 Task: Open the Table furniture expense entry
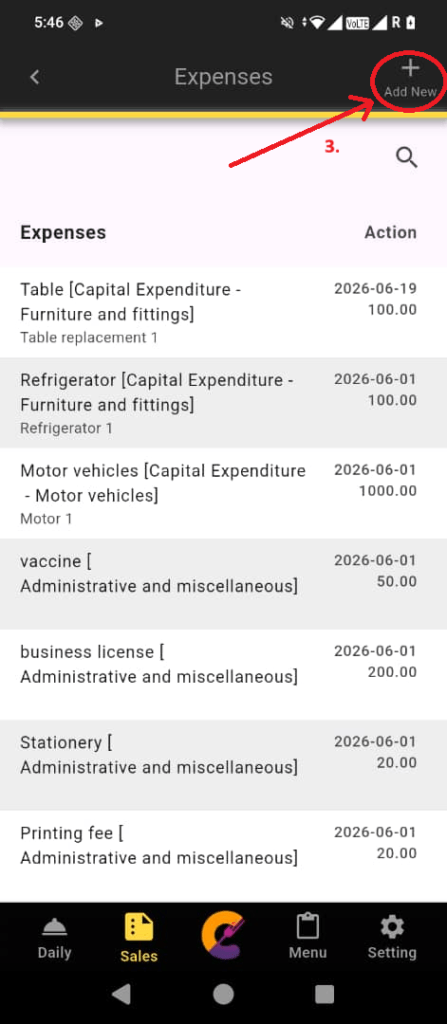(224, 312)
